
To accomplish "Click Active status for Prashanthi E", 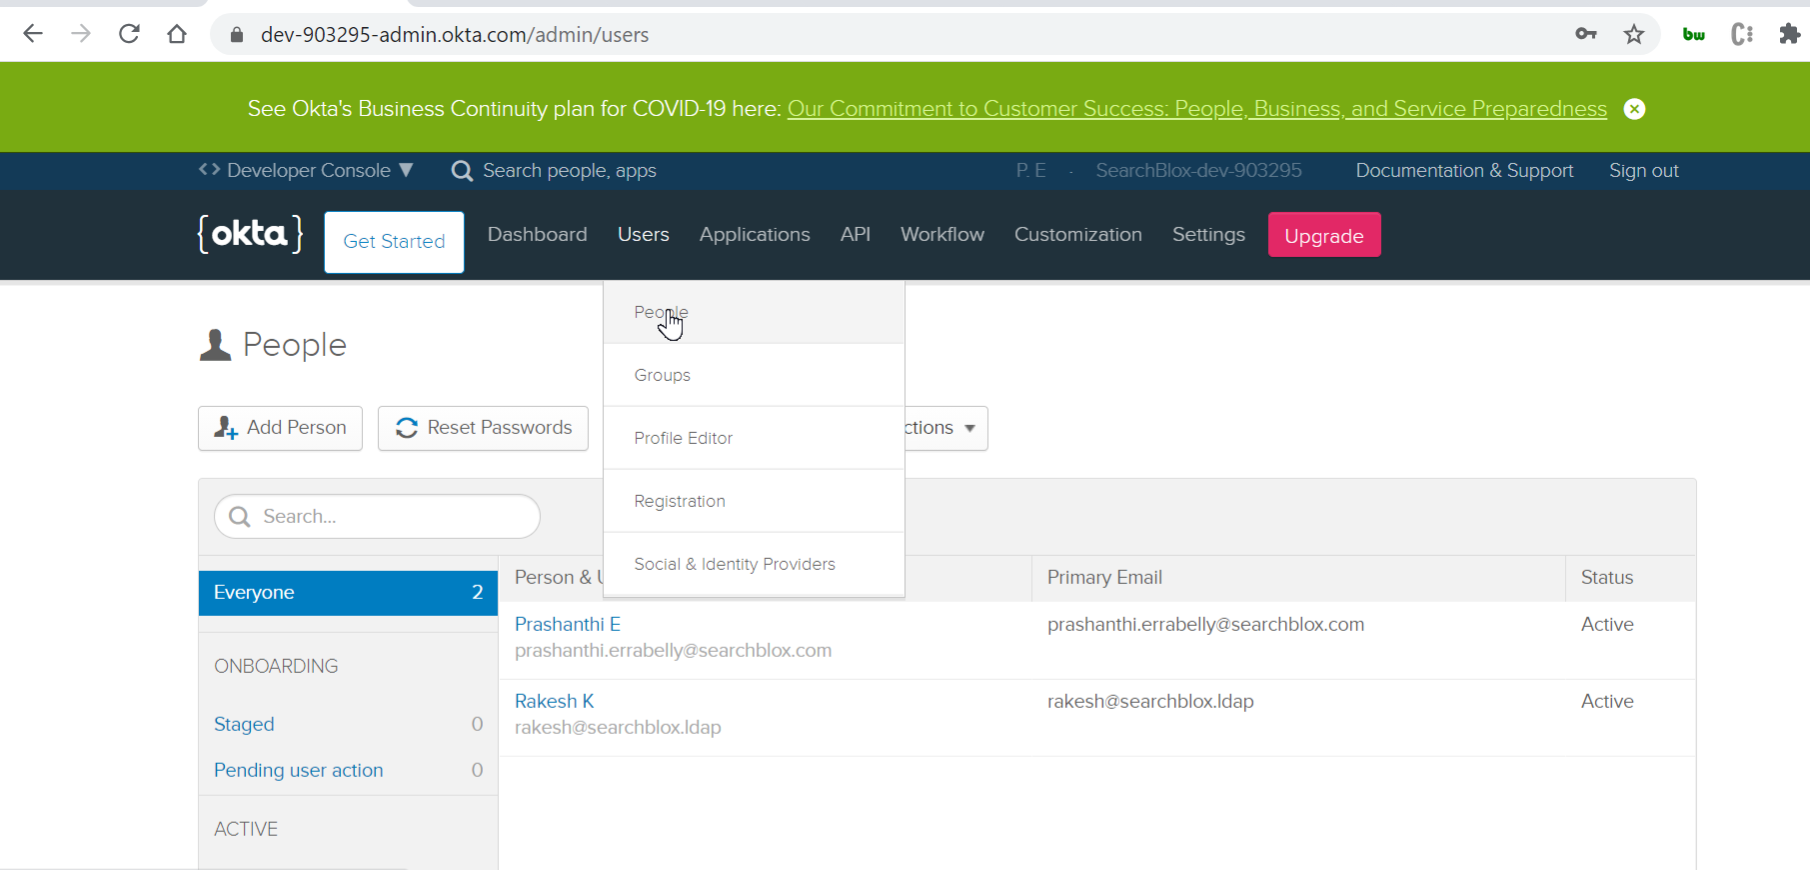I will (1607, 624).
